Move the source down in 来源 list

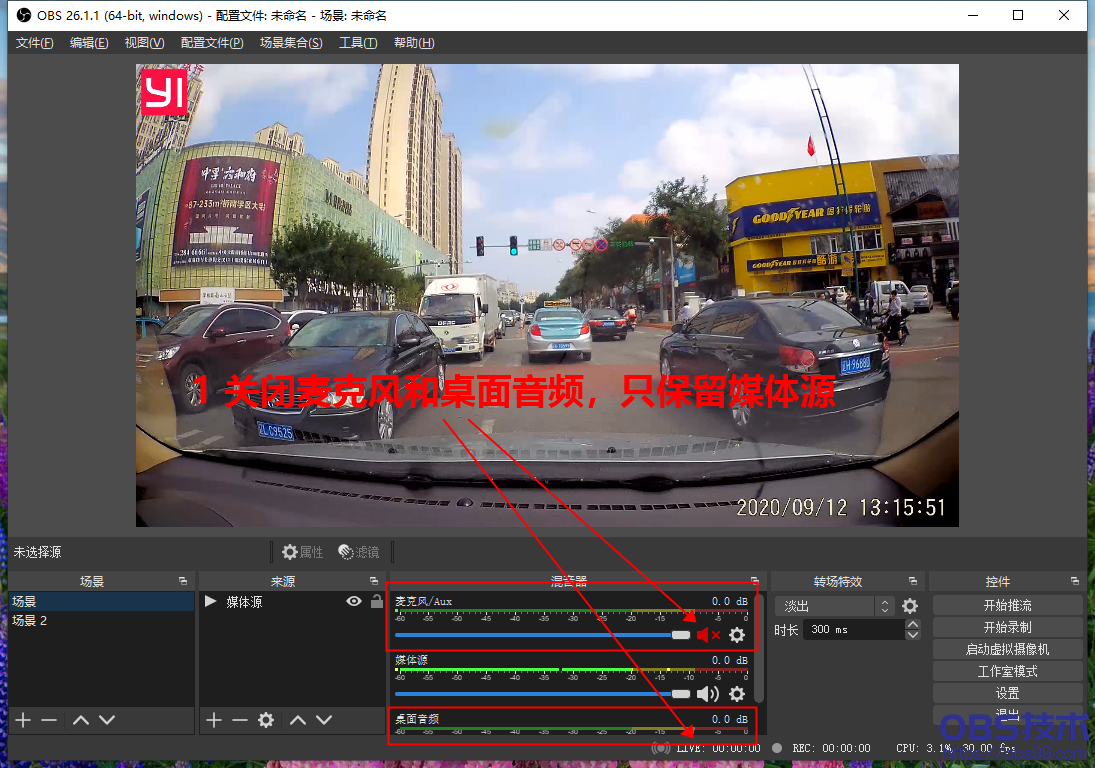[324, 720]
